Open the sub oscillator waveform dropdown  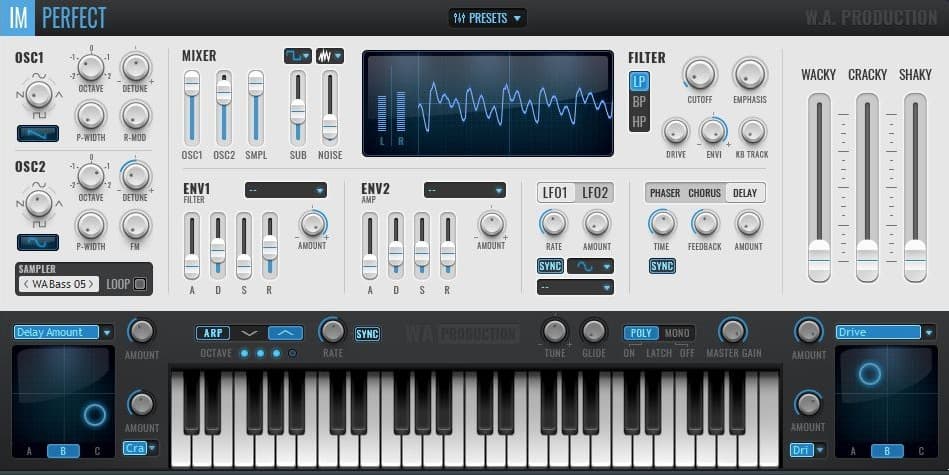(x=298, y=56)
